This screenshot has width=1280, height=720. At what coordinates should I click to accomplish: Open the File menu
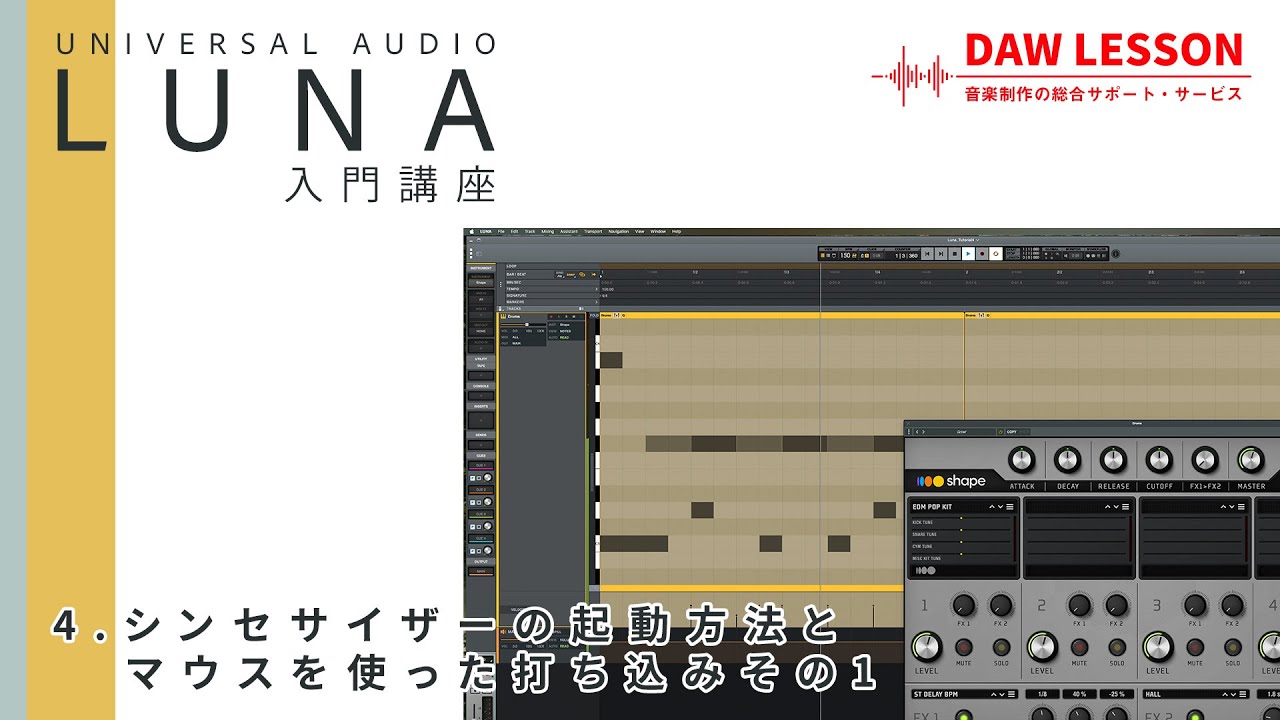pyautogui.click(x=501, y=231)
